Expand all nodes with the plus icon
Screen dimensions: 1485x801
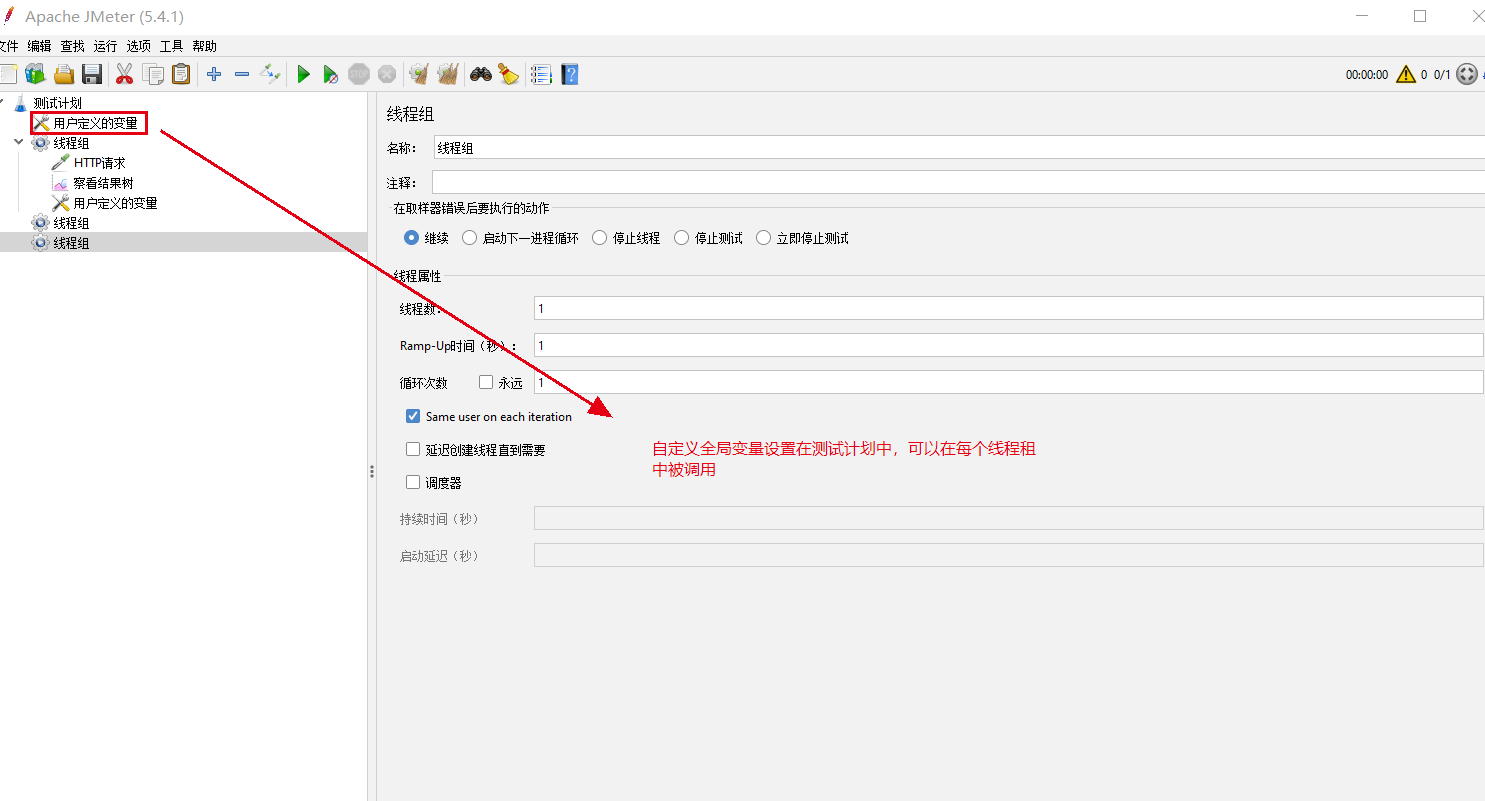(213, 74)
